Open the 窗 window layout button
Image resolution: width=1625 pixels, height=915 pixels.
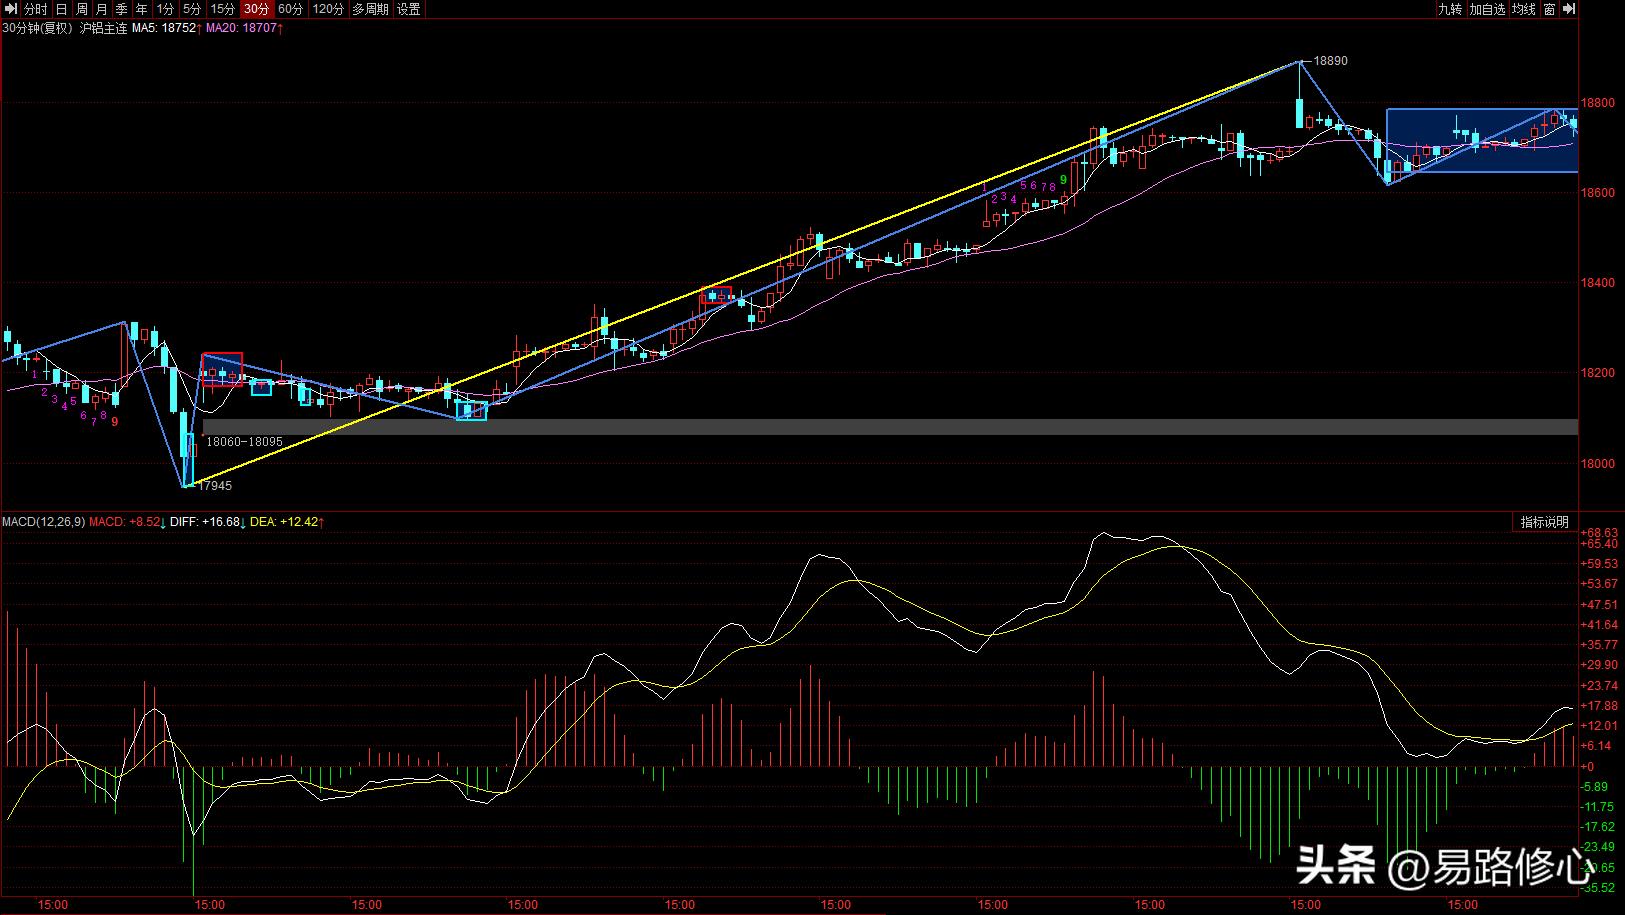1549,9
